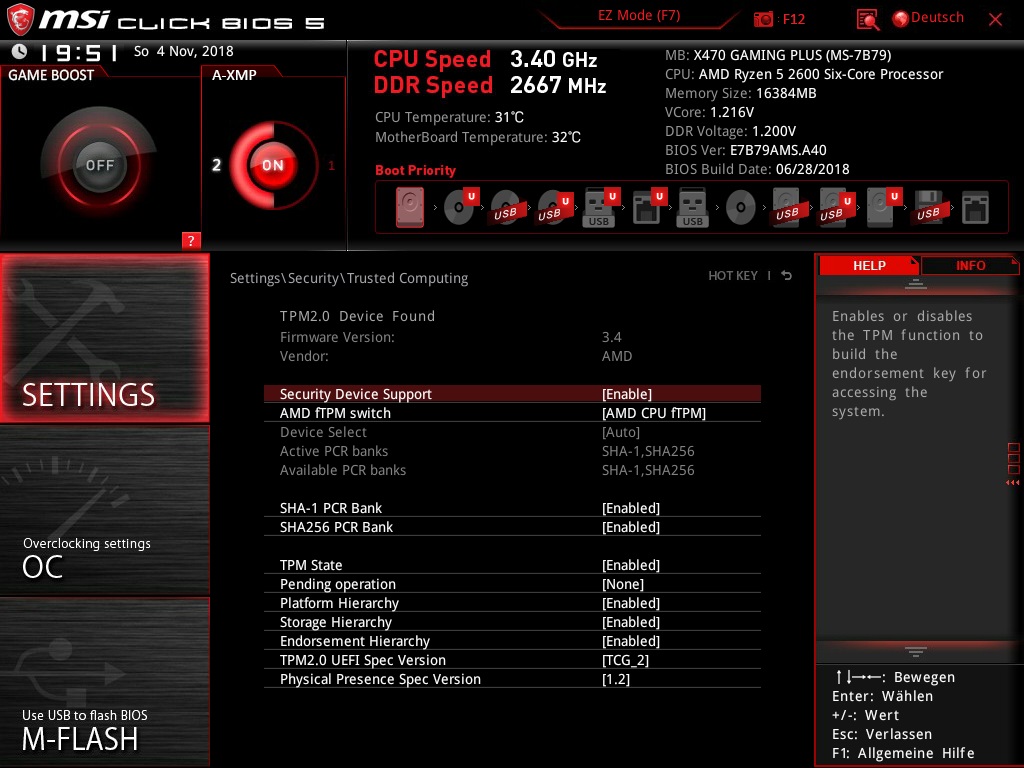Open the BIOS search magnifier icon

click(x=867, y=20)
